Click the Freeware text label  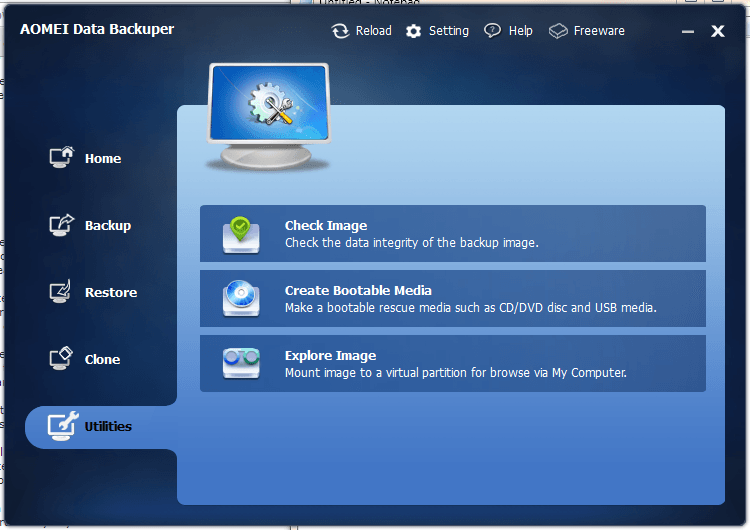[599, 31]
